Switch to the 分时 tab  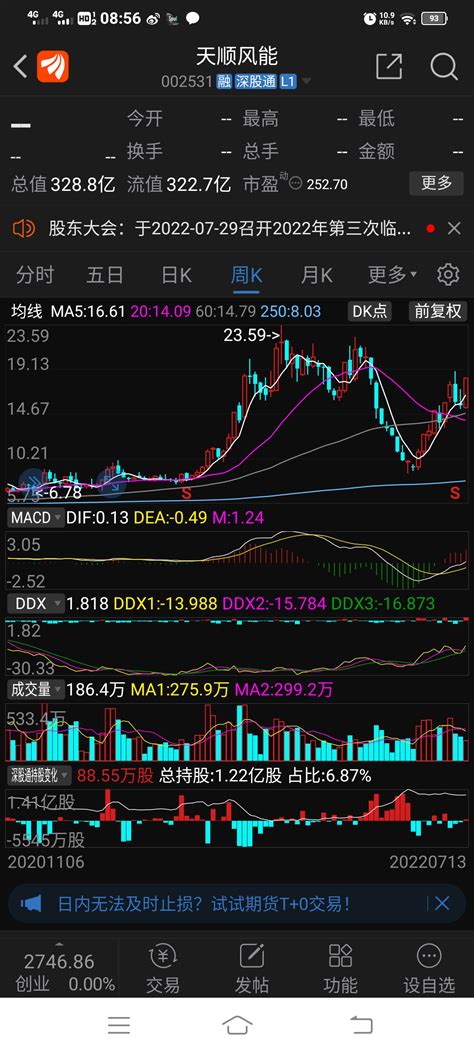[x=36, y=275]
